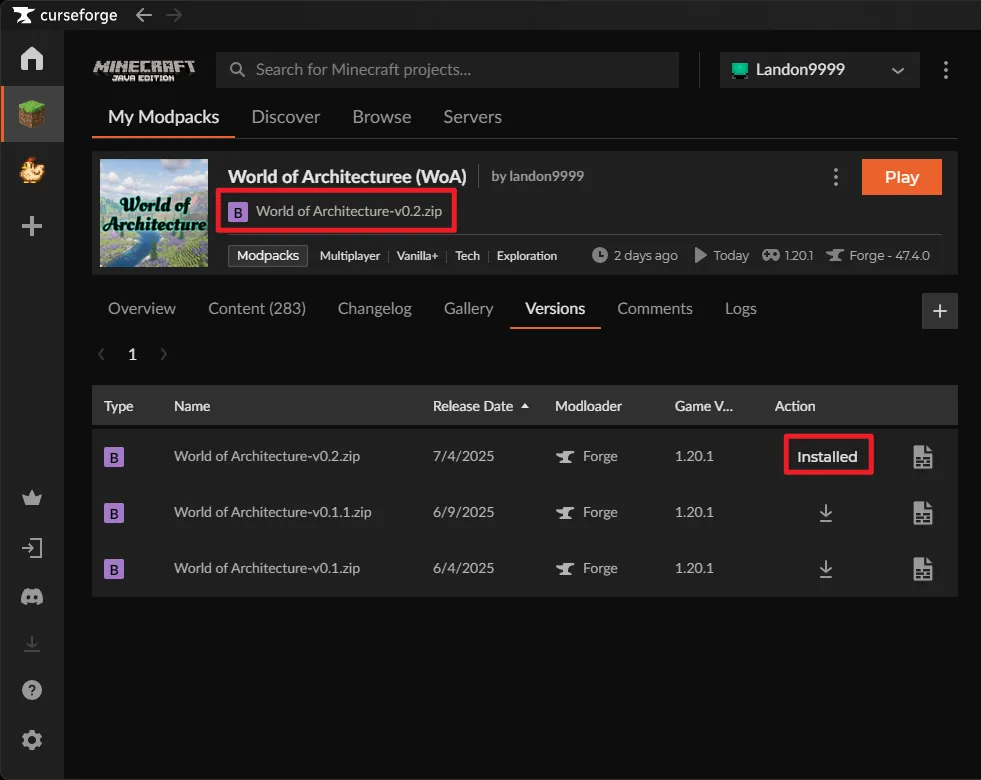Open the Content (283) tab
981x780 pixels.
pyautogui.click(x=257, y=308)
